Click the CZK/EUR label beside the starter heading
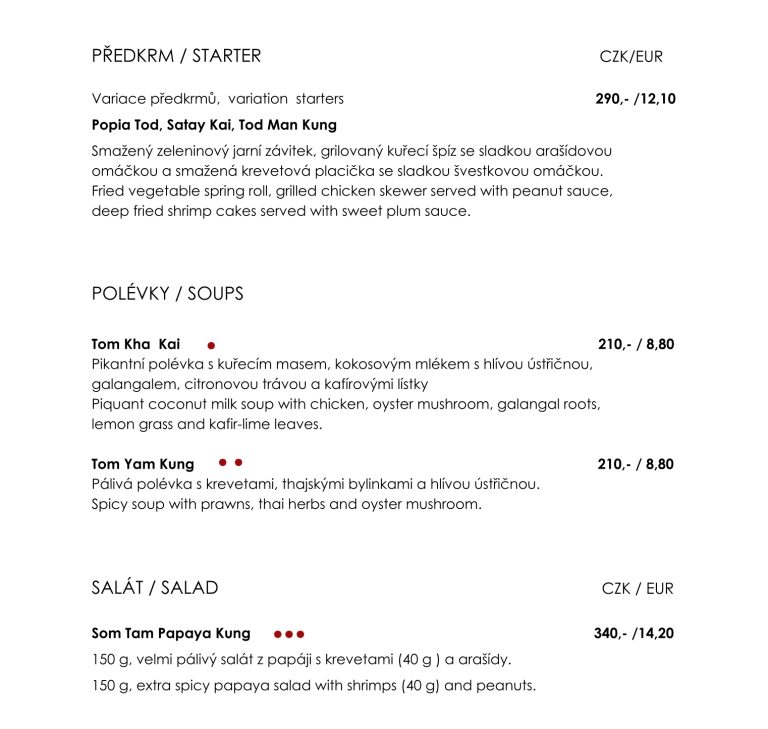Viewport: 768px width, 729px height. click(x=631, y=57)
